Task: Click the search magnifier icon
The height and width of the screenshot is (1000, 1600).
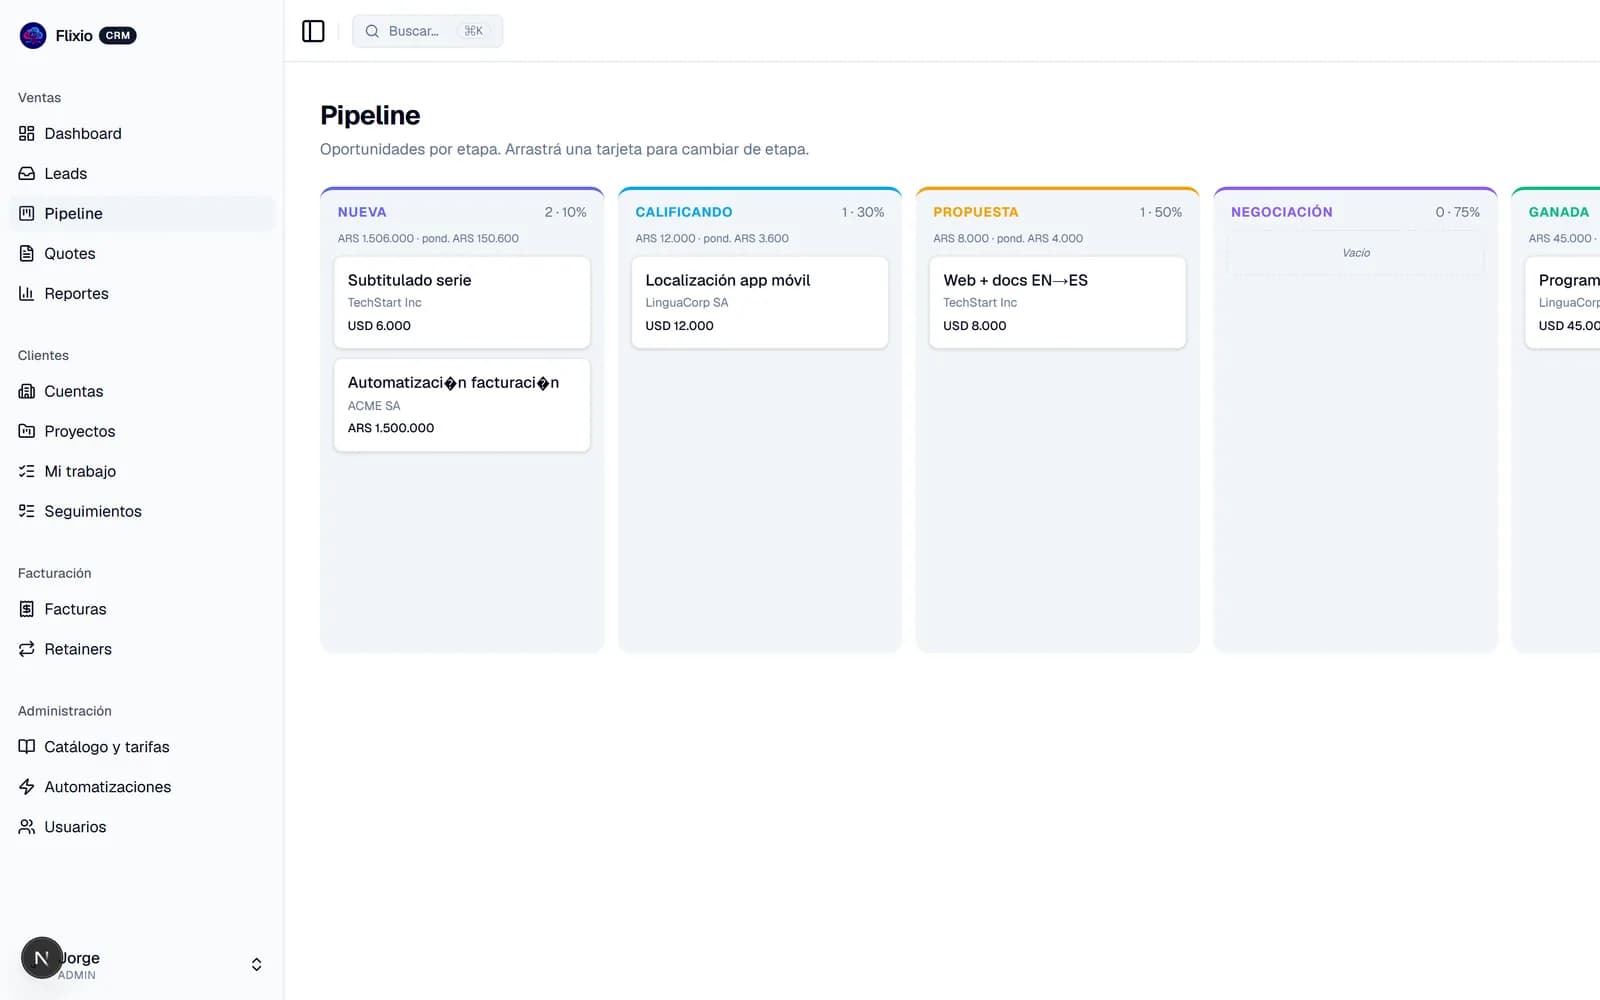Action: tap(372, 31)
